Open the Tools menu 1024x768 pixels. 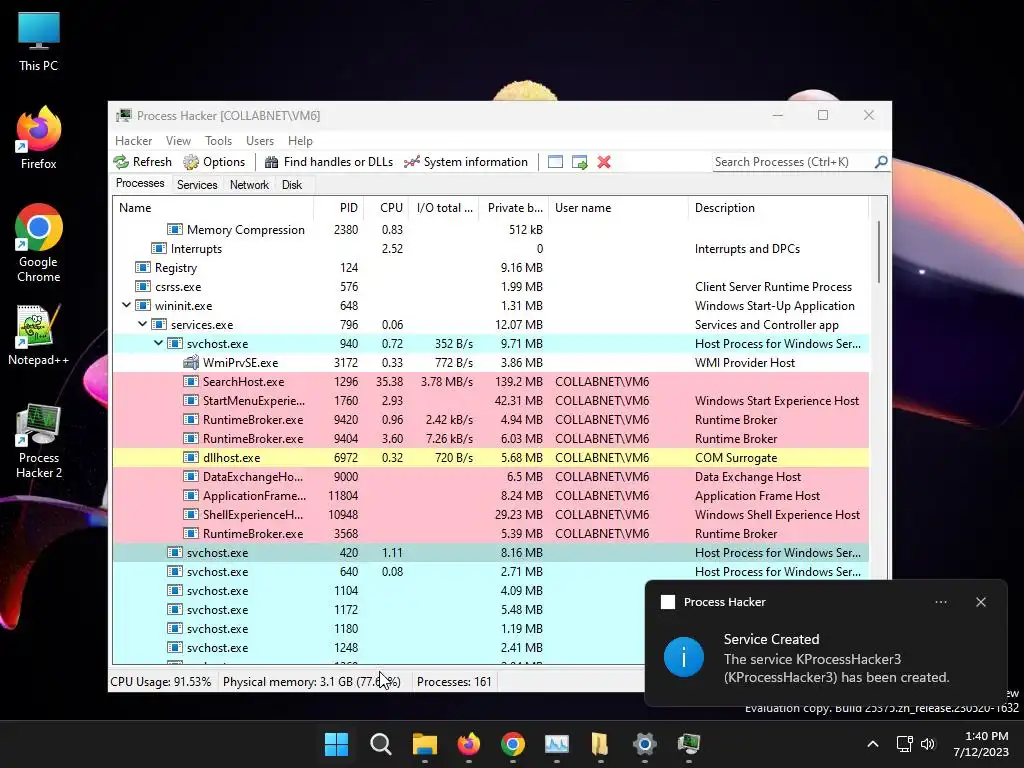[218, 141]
